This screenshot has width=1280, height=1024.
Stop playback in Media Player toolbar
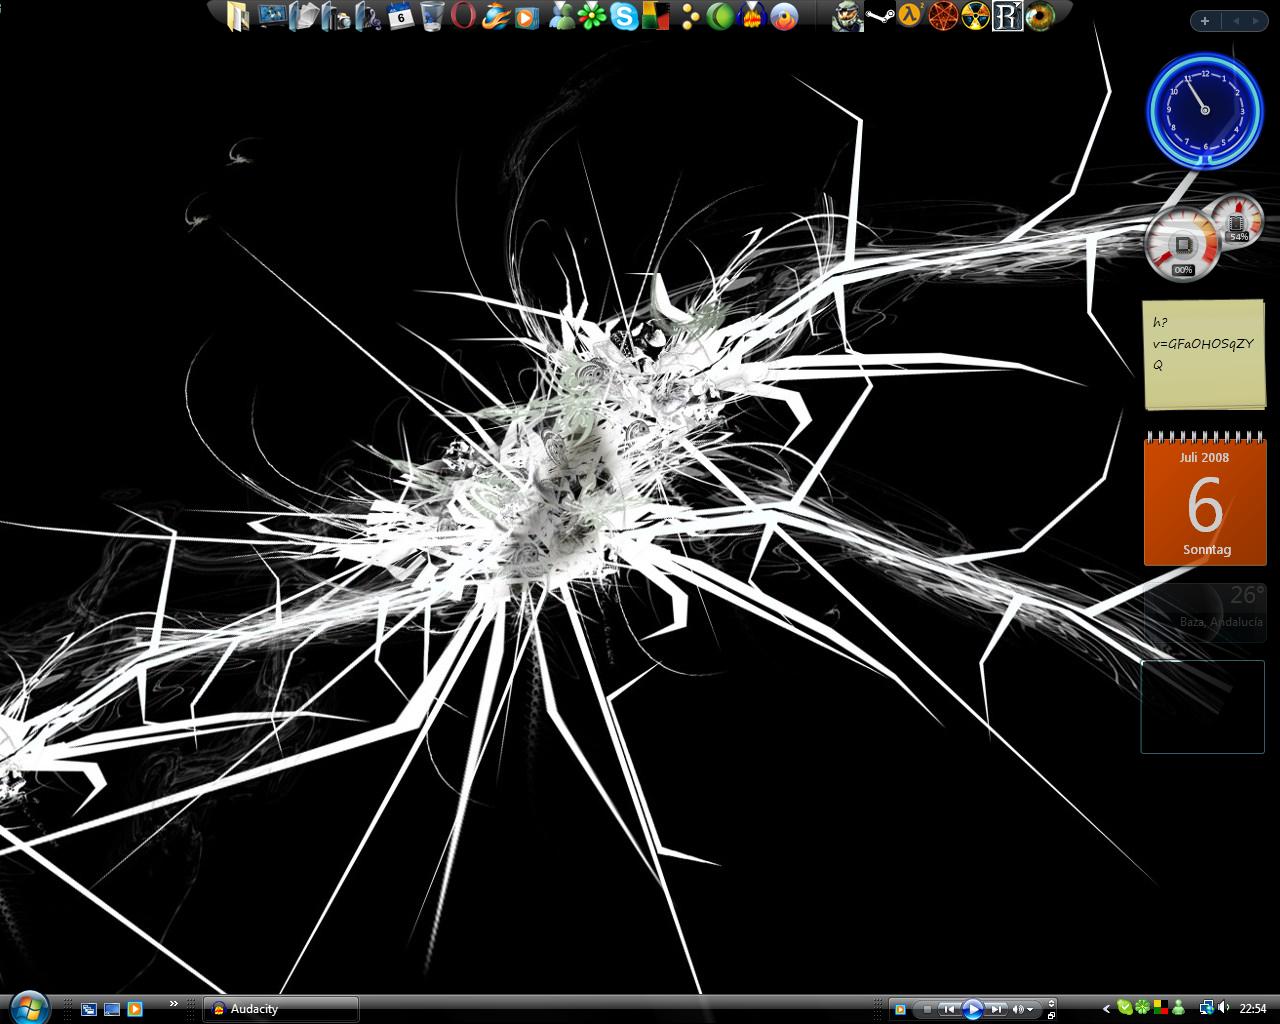(x=927, y=1009)
